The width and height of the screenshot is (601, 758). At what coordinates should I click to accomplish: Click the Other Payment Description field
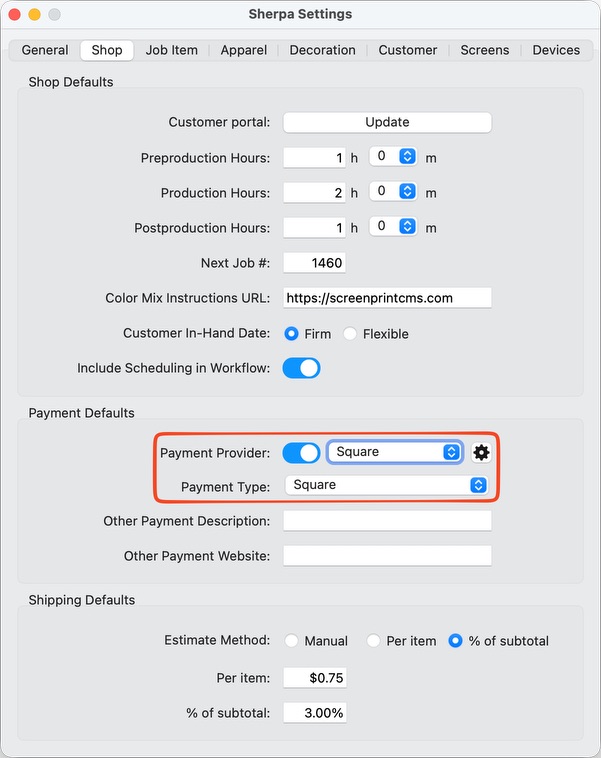click(x=387, y=521)
